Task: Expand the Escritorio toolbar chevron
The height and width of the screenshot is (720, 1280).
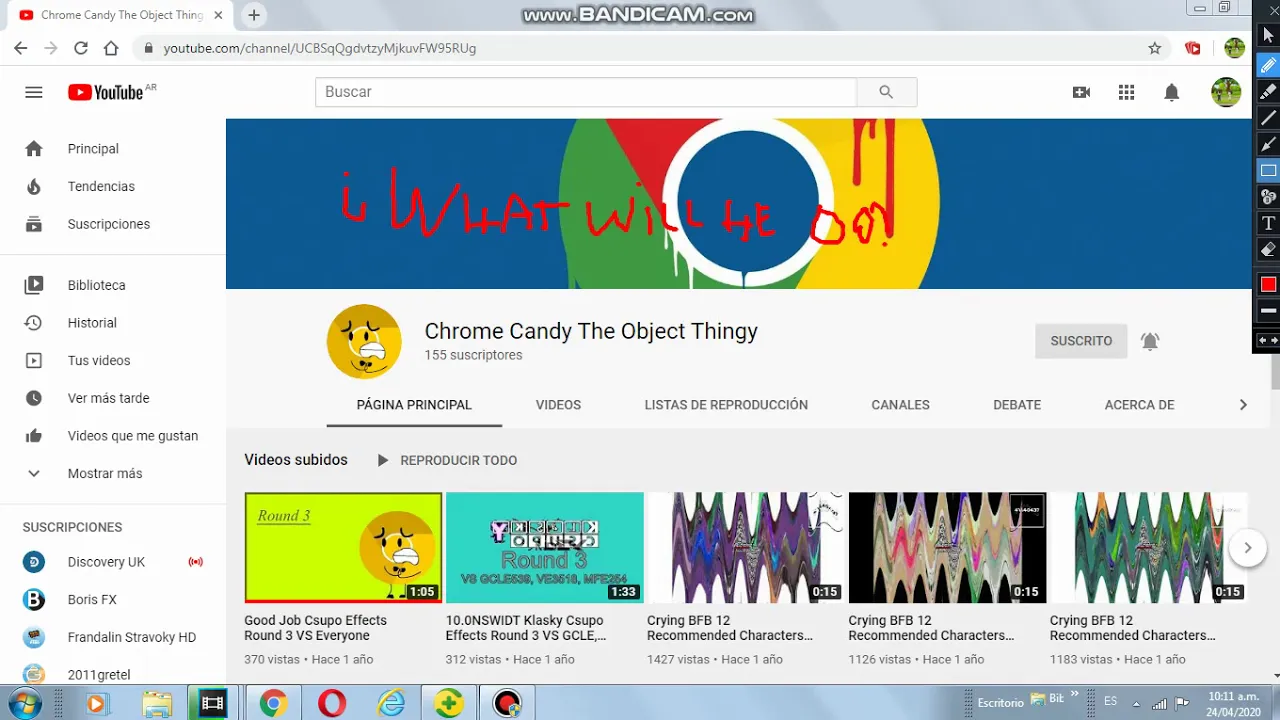Action: click(x=1076, y=692)
